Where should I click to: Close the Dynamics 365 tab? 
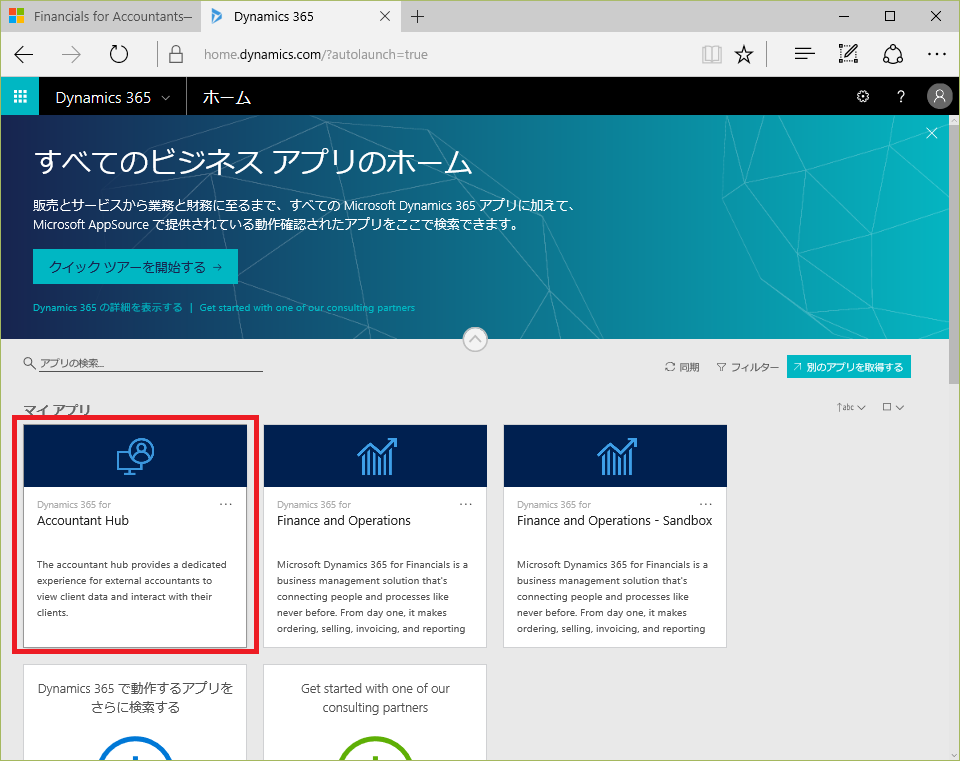pos(385,17)
